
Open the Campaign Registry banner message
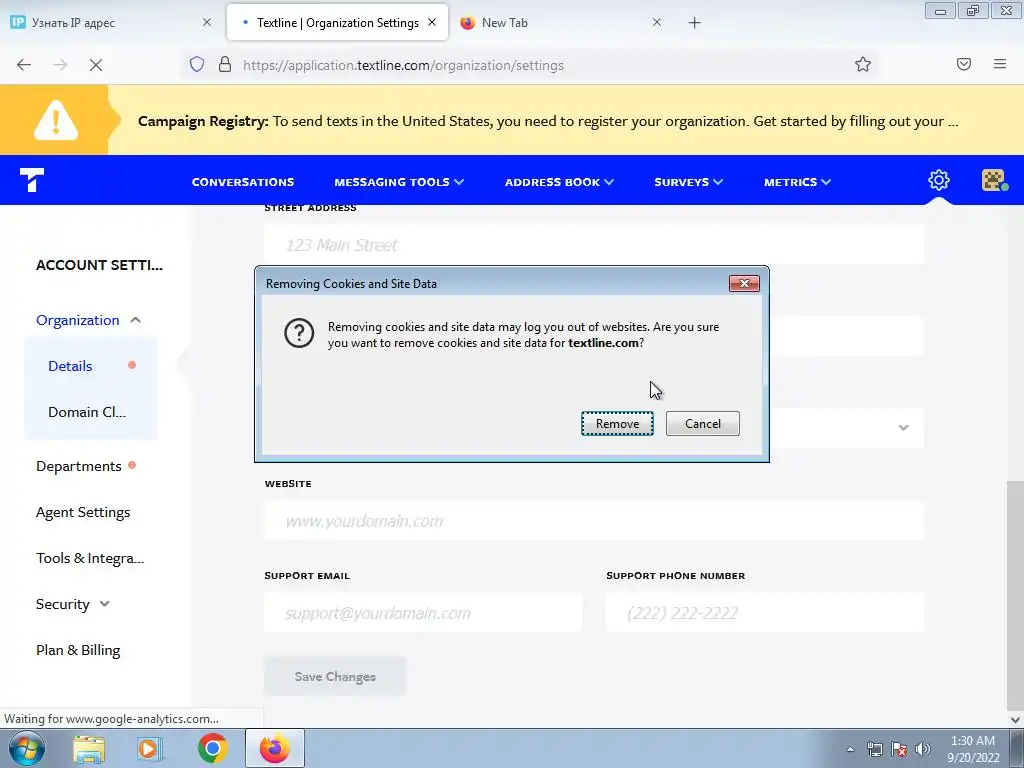point(548,121)
